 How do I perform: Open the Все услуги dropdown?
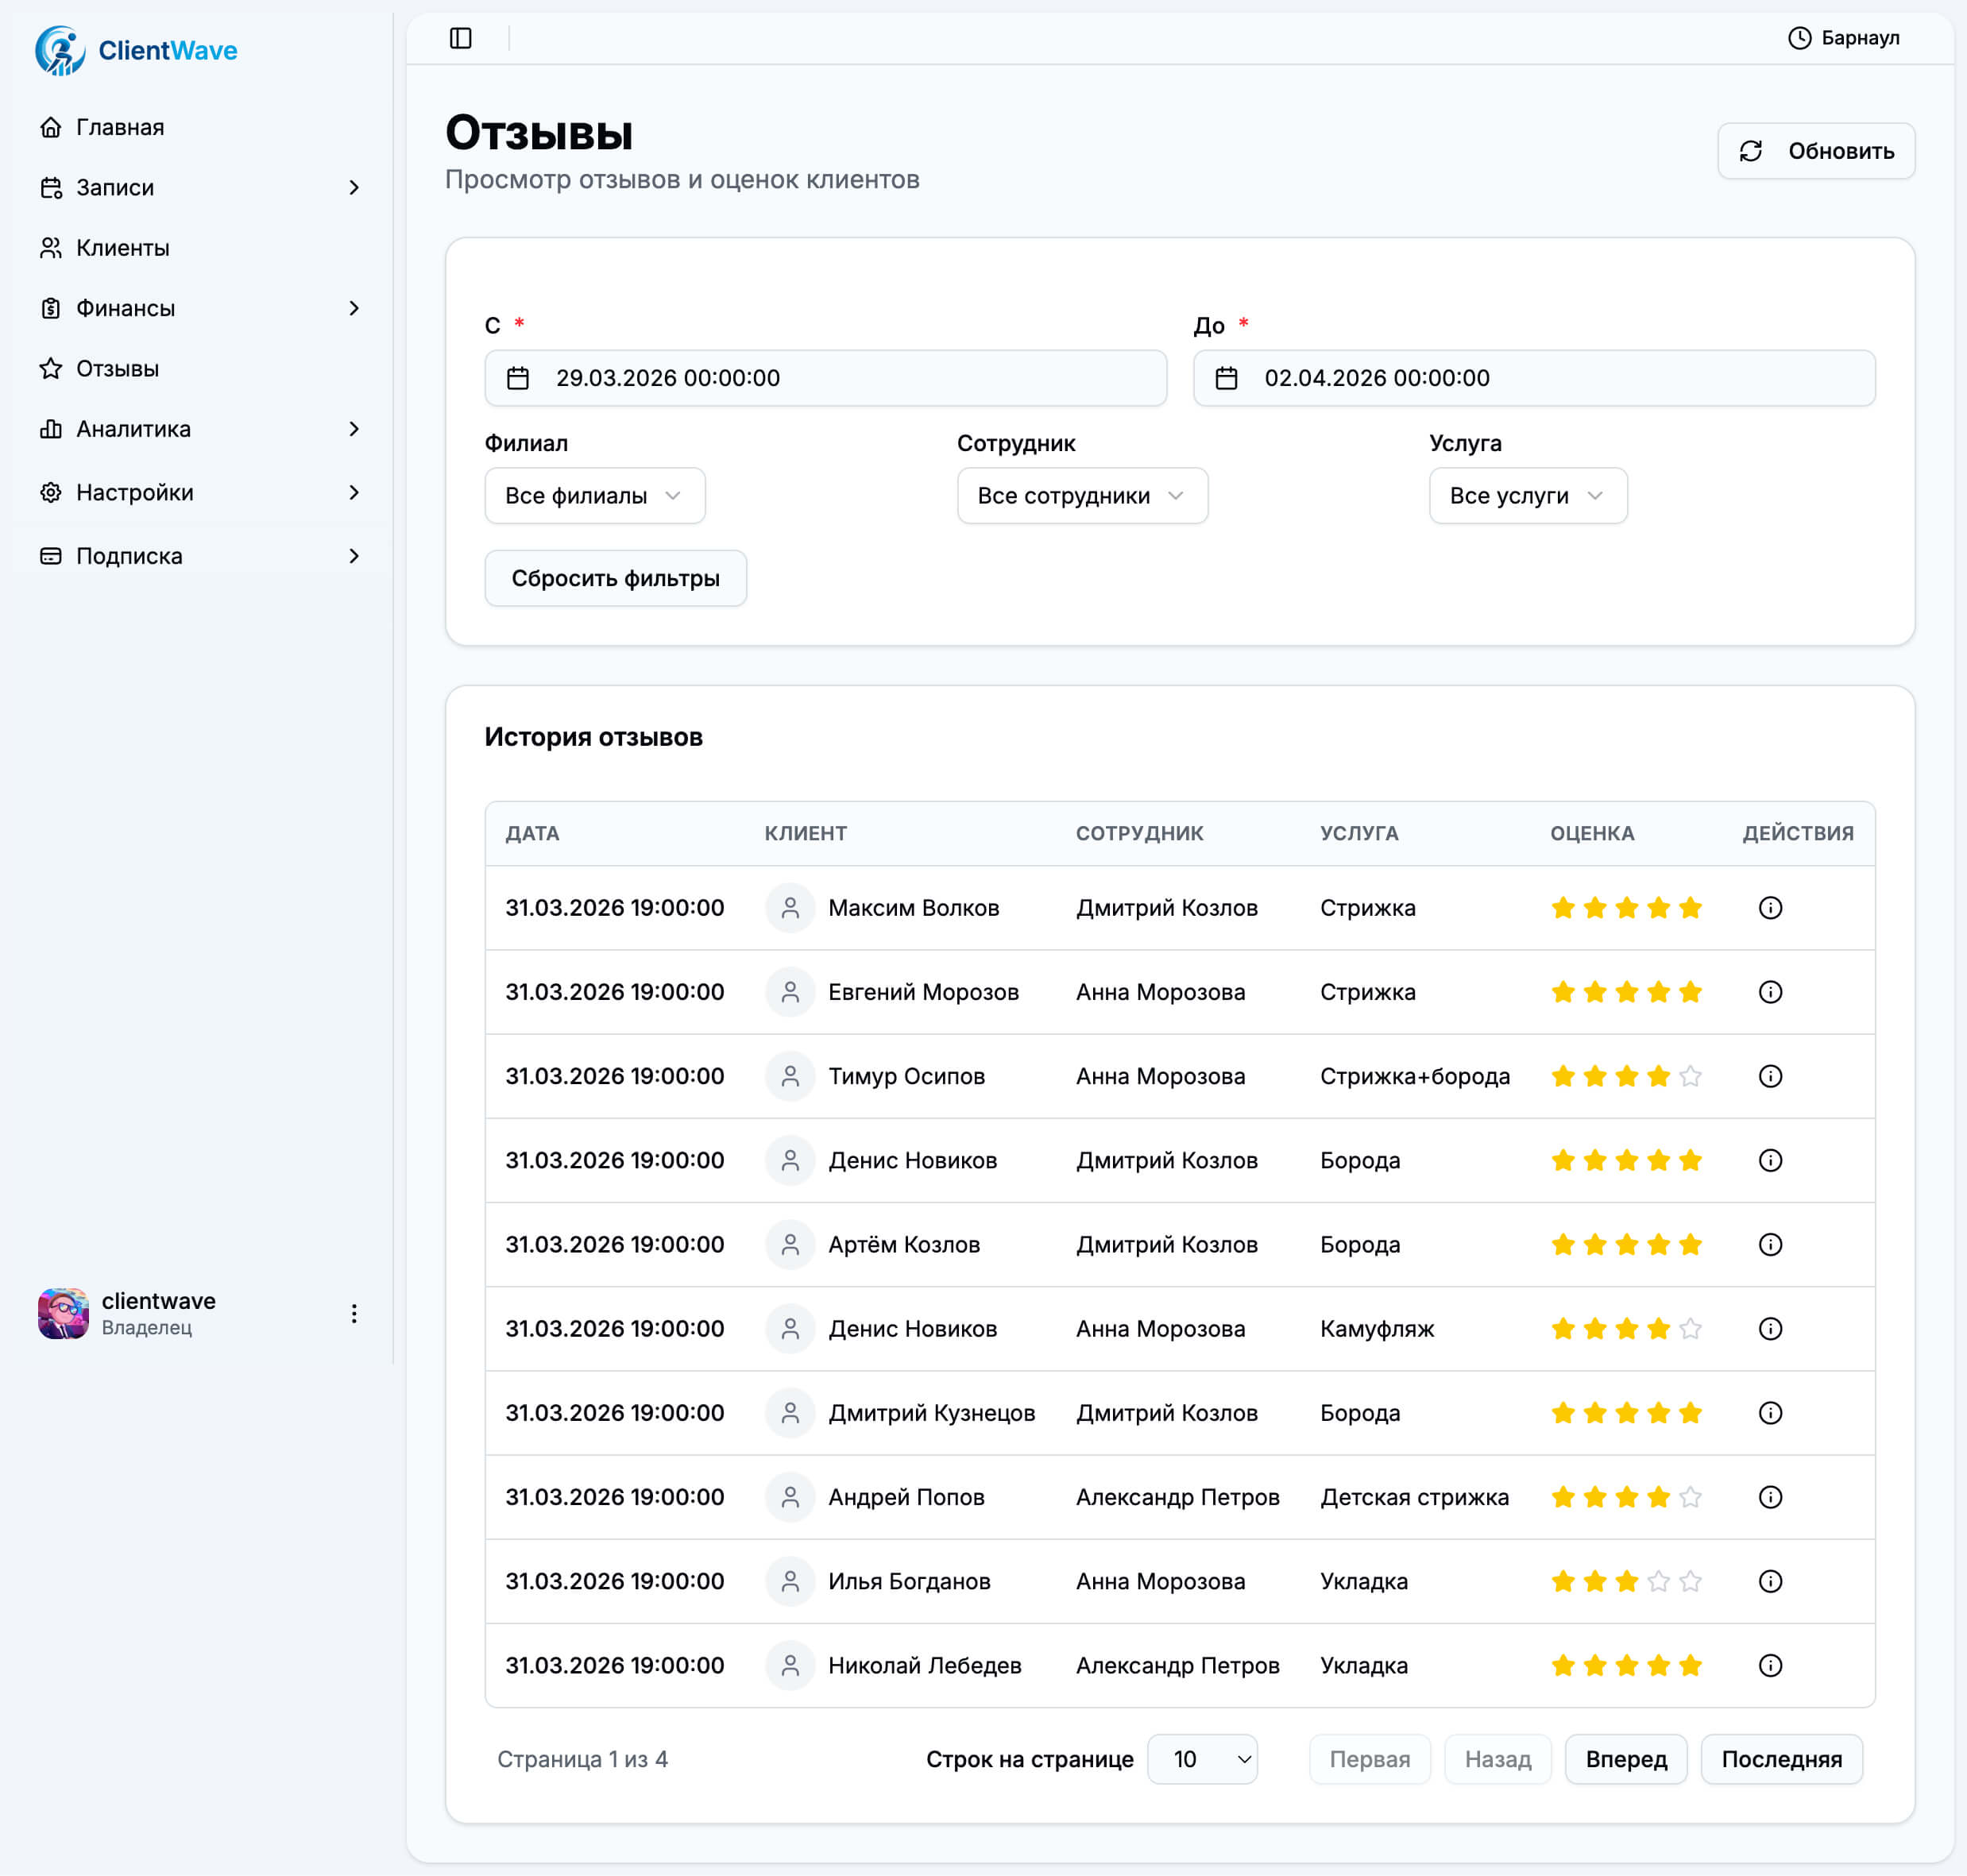1527,496
